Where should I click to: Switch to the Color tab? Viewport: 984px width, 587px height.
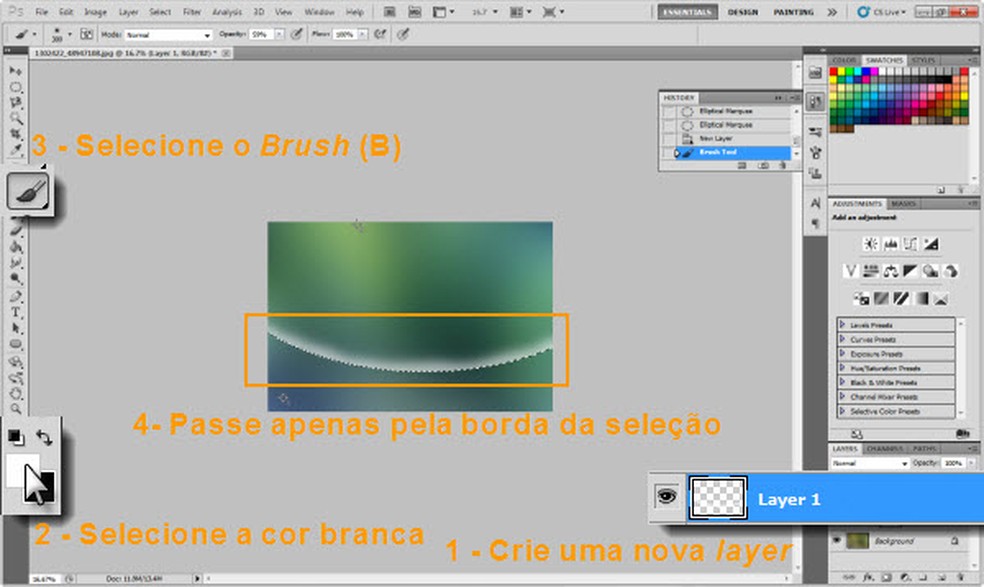pyautogui.click(x=844, y=60)
